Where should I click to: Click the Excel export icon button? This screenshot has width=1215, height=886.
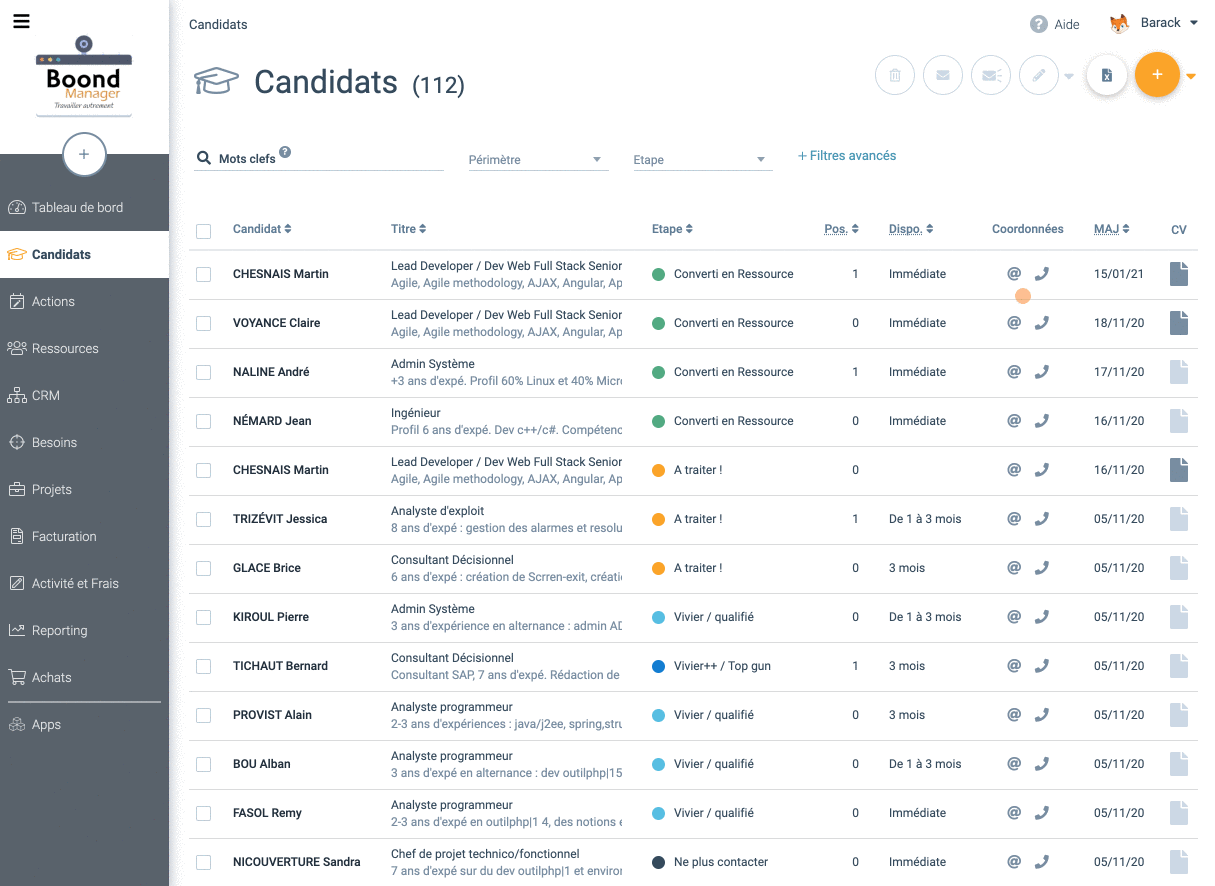coord(1106,75)
